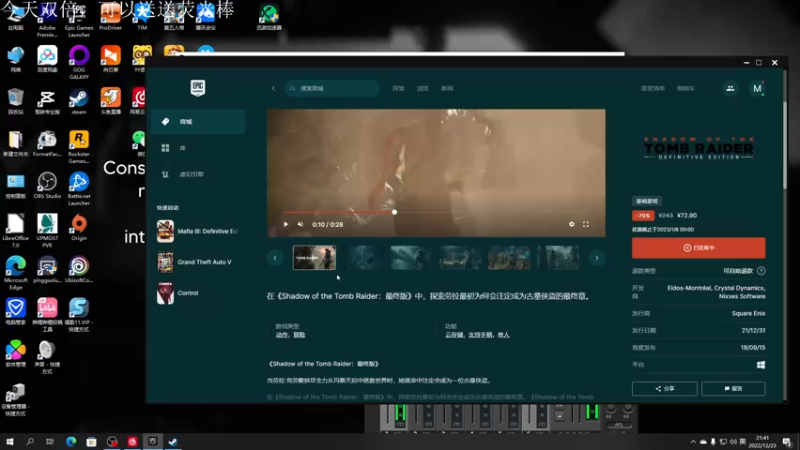Image resolution: width=800 pixels, height=450 pixels.
Task: Open Task View on the taskbar
Action: pyautogui.click(x=49, y=442)
